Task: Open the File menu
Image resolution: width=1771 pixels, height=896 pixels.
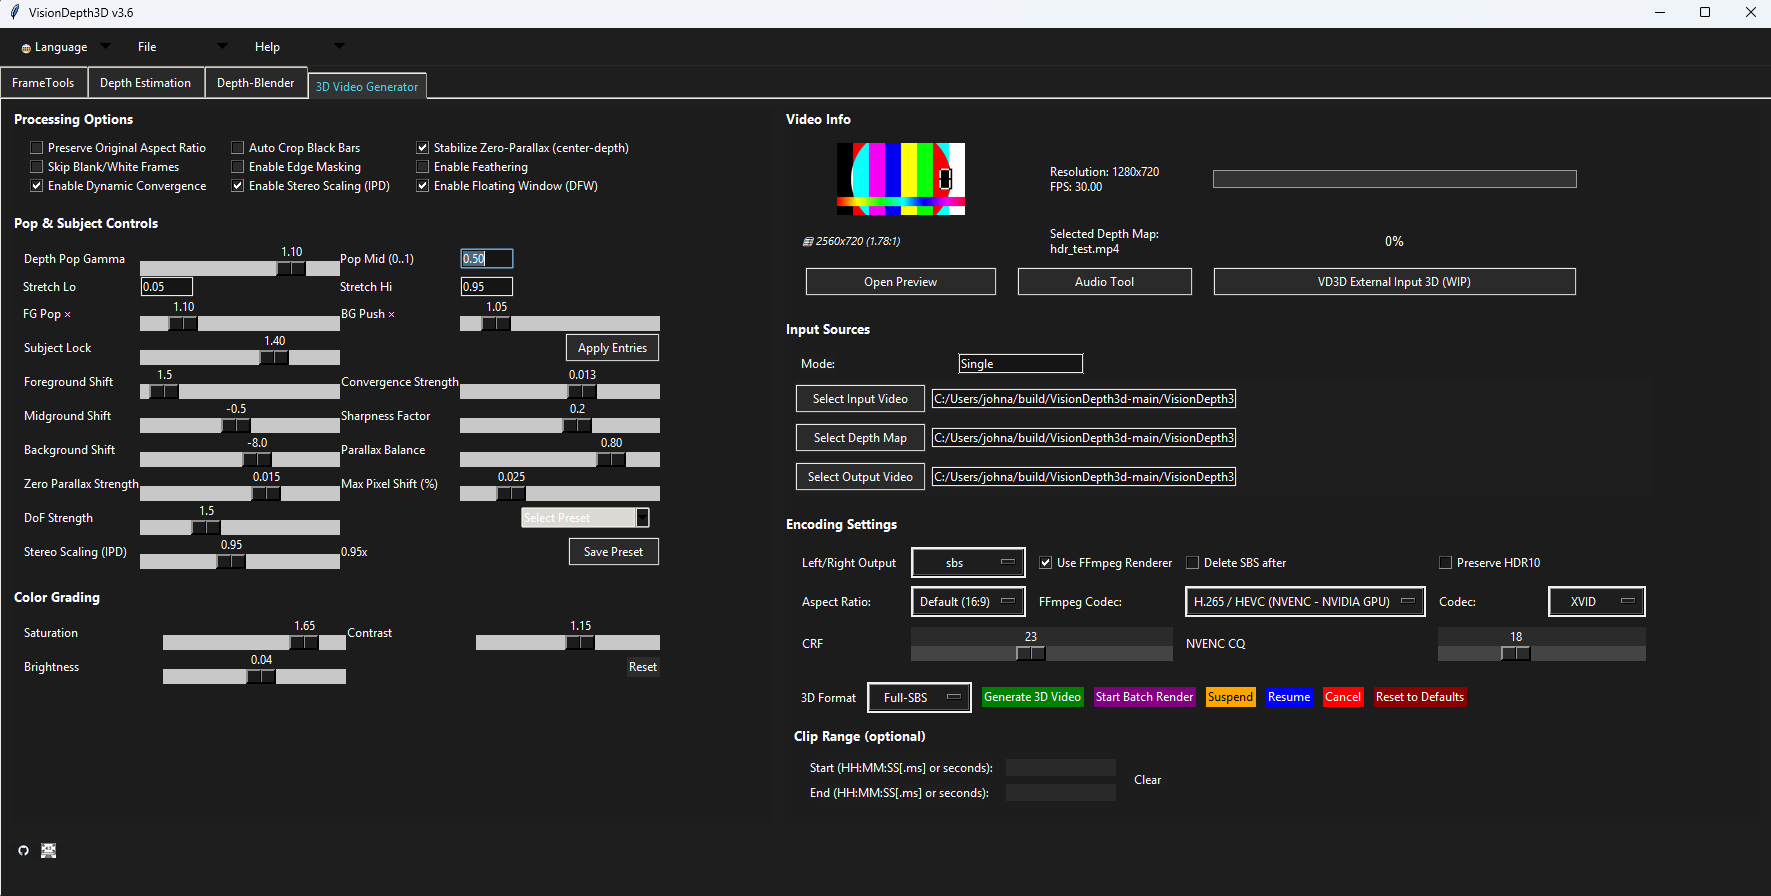Action: (147, 47)
